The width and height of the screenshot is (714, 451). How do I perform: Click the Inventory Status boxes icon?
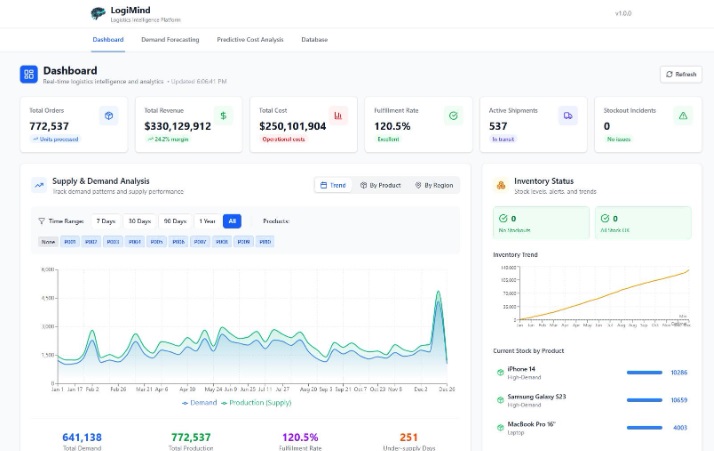(501, 185)
